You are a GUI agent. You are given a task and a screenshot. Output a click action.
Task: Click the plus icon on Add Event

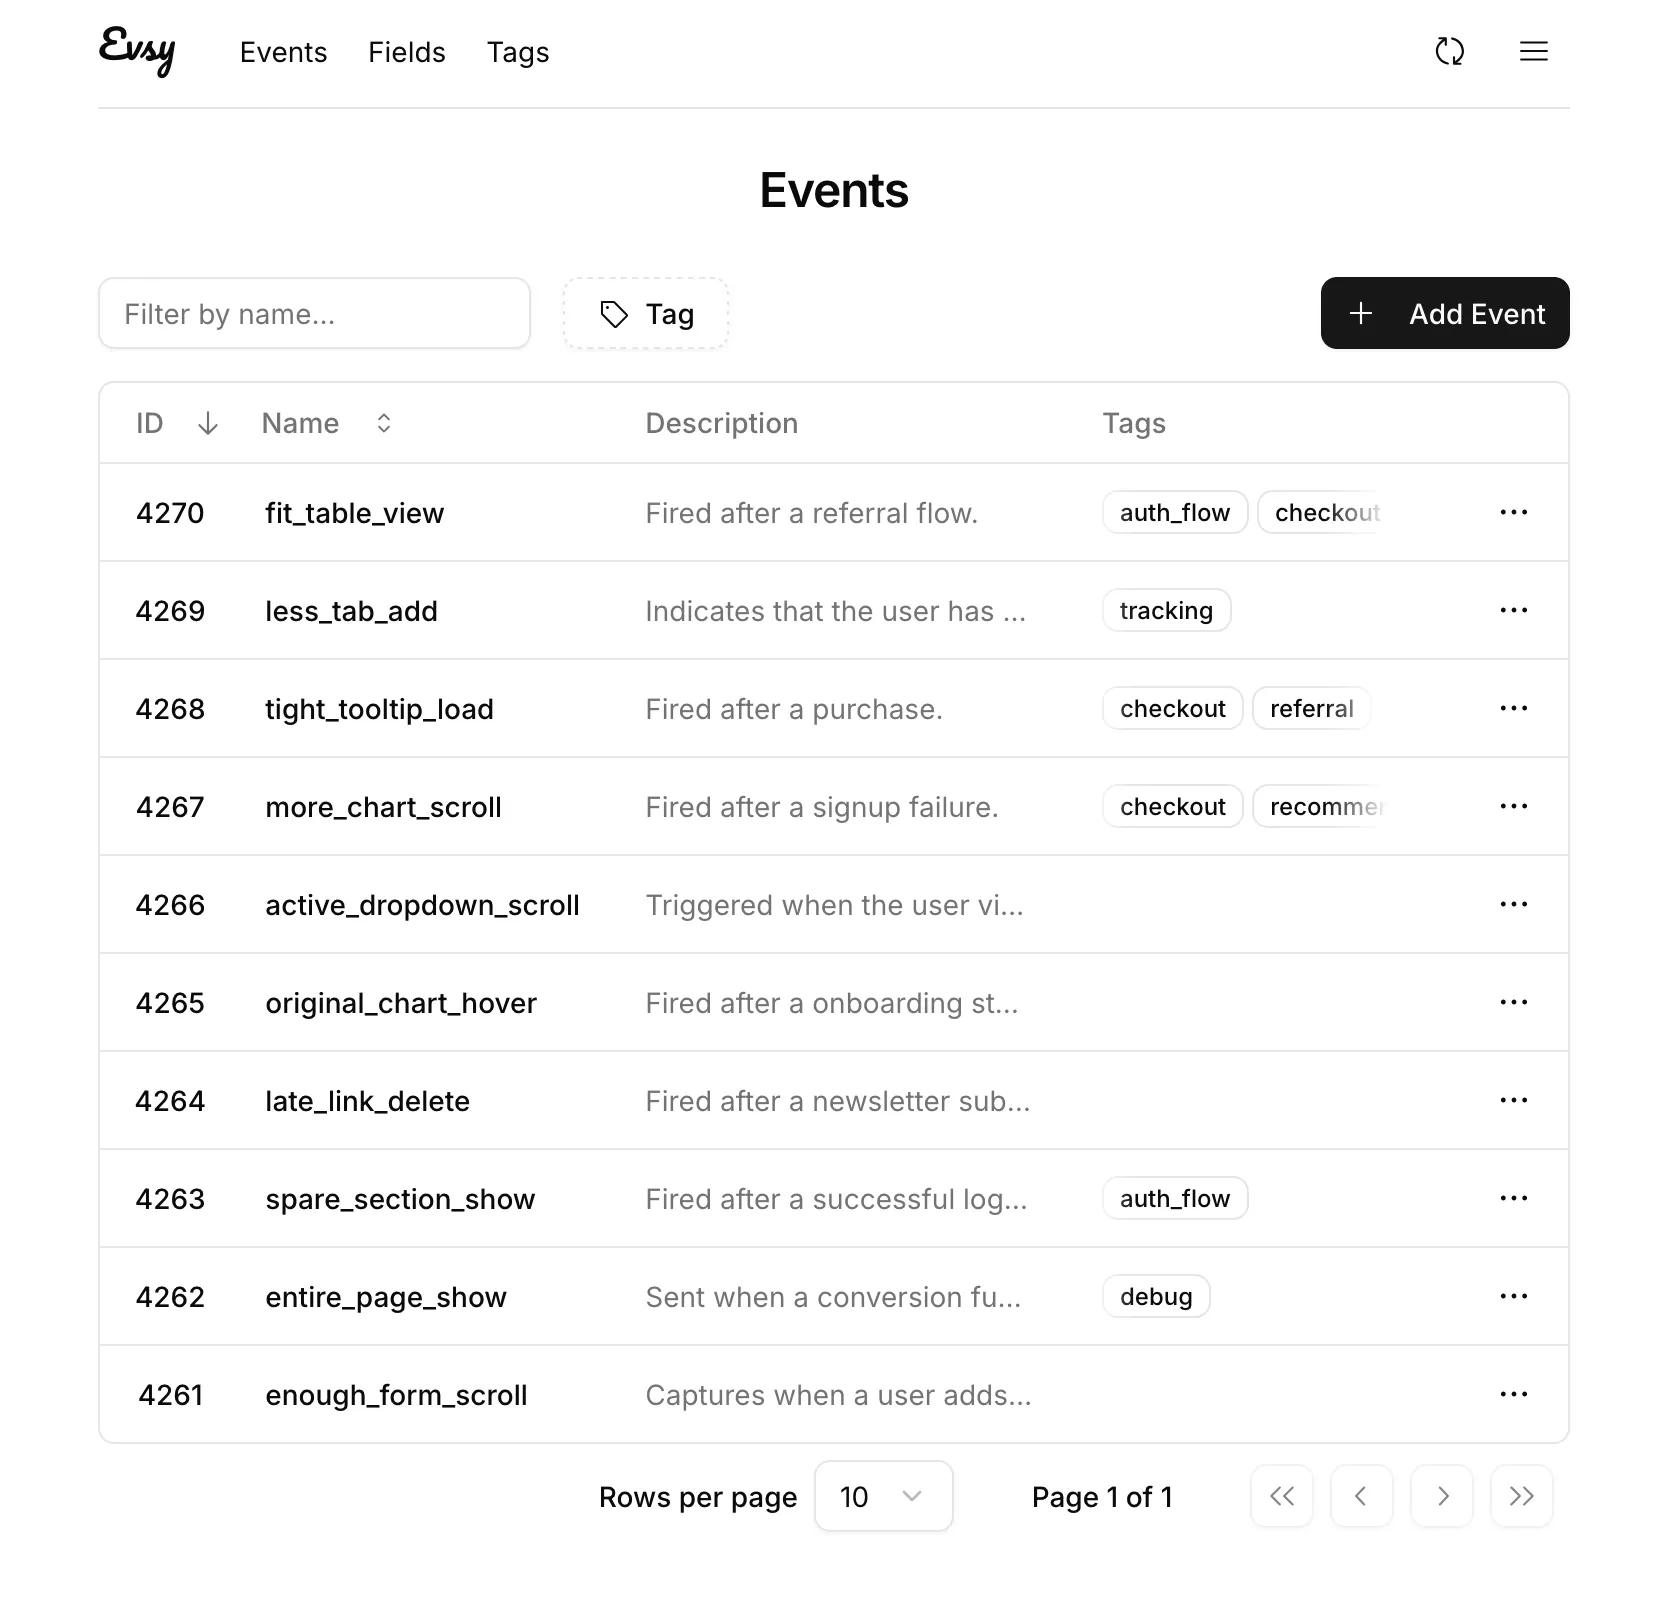(x=1361, y=313)
